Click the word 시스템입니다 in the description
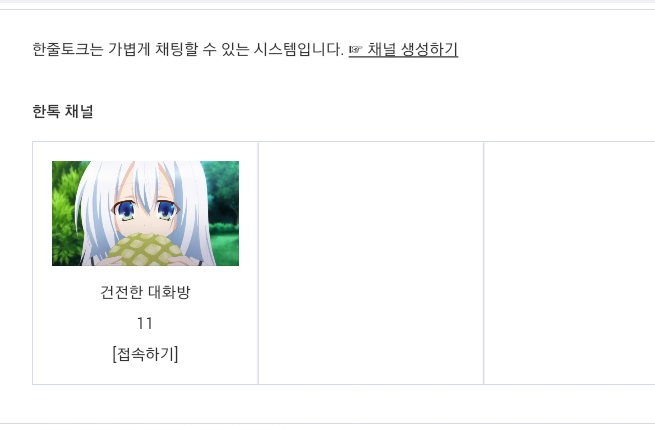Viewport: 655px width, 430px height. pos(298,49)
